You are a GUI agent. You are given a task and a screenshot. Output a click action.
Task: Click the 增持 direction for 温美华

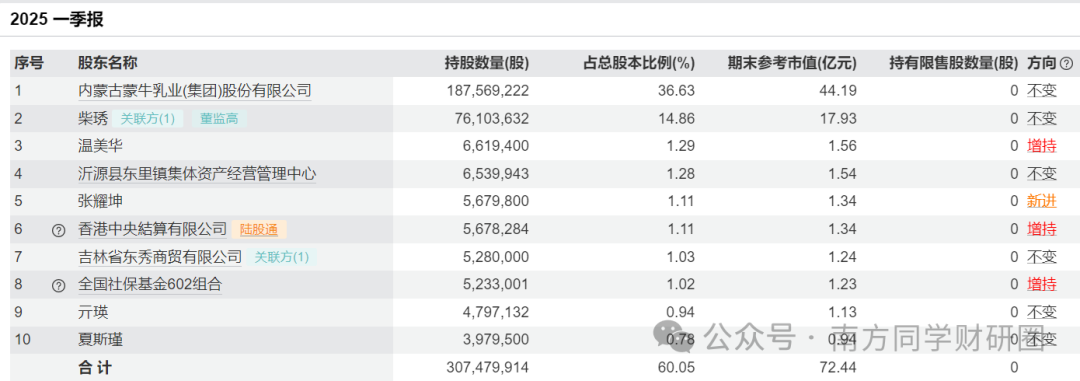1041,146
